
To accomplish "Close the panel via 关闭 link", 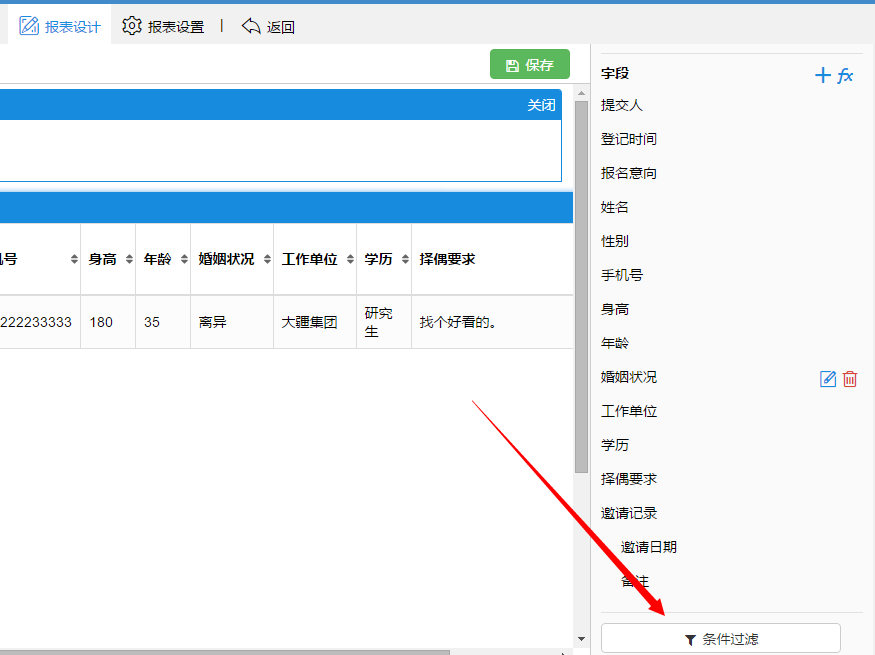I will click(x=541, y=105).
